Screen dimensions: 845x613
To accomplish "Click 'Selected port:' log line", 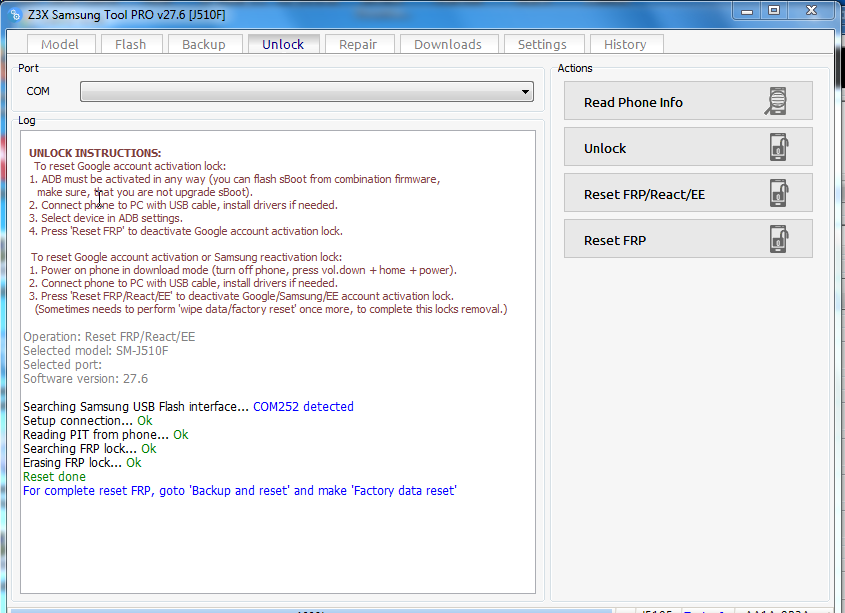I will point(63,364).
